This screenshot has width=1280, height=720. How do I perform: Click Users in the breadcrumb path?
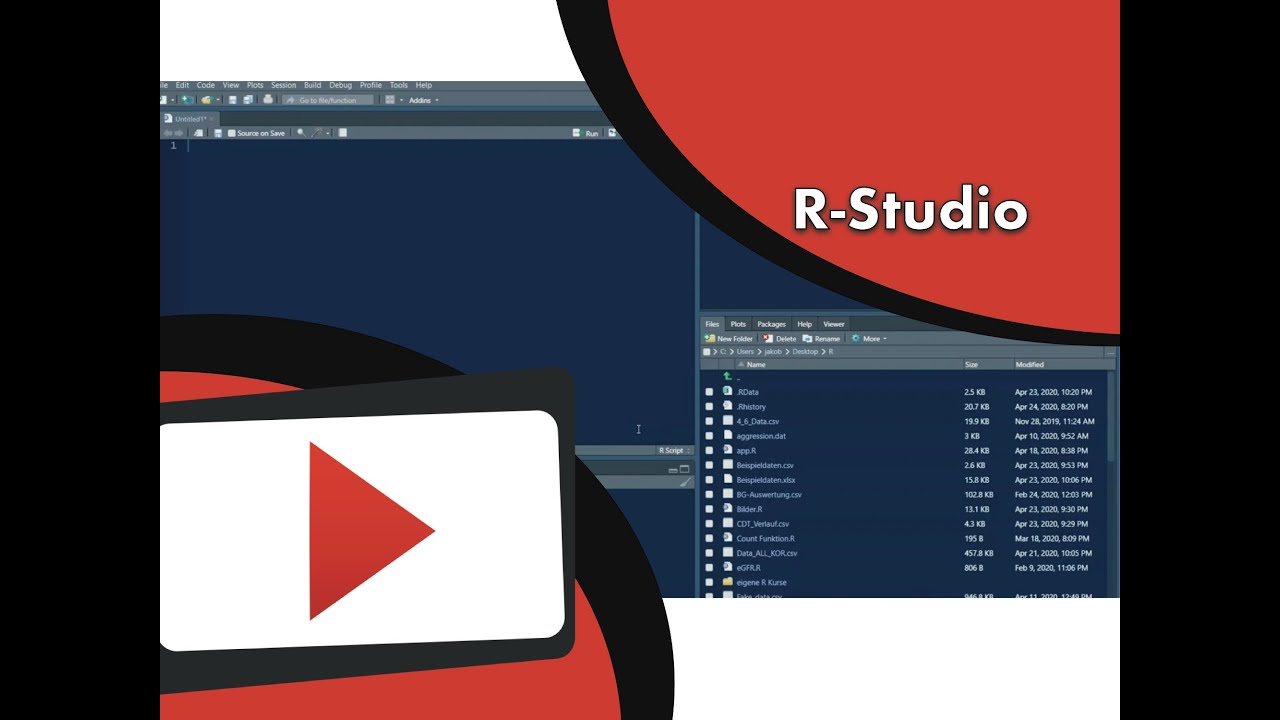click(x=745, y=352)
